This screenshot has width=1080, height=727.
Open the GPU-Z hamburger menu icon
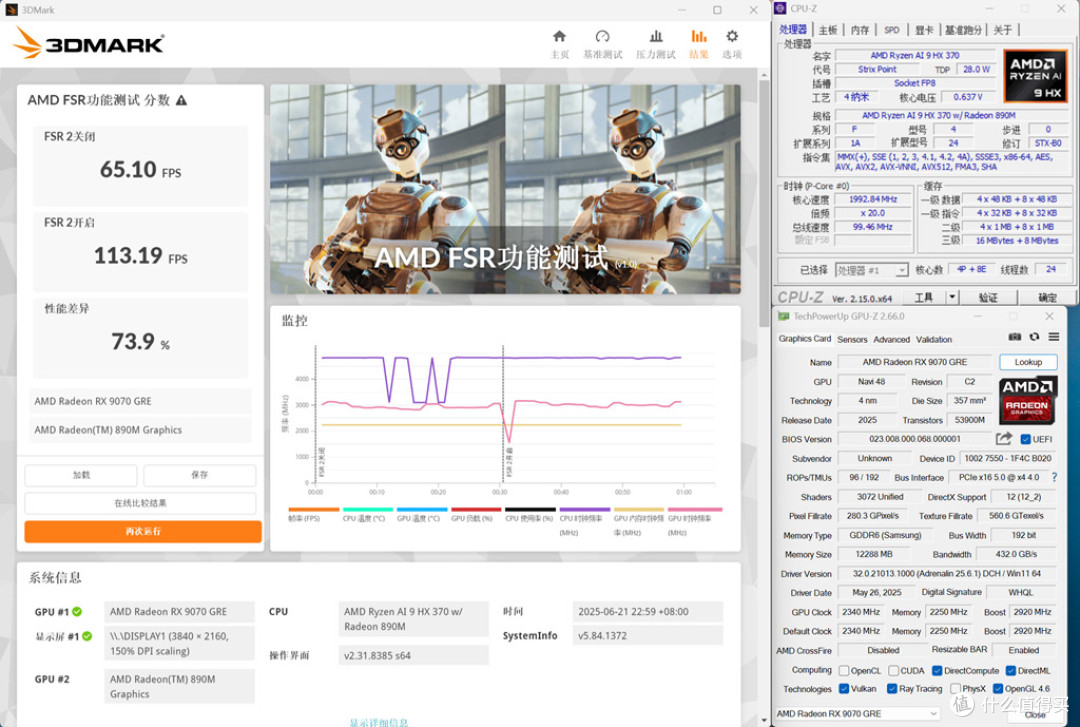click(x=1054, y=337)
